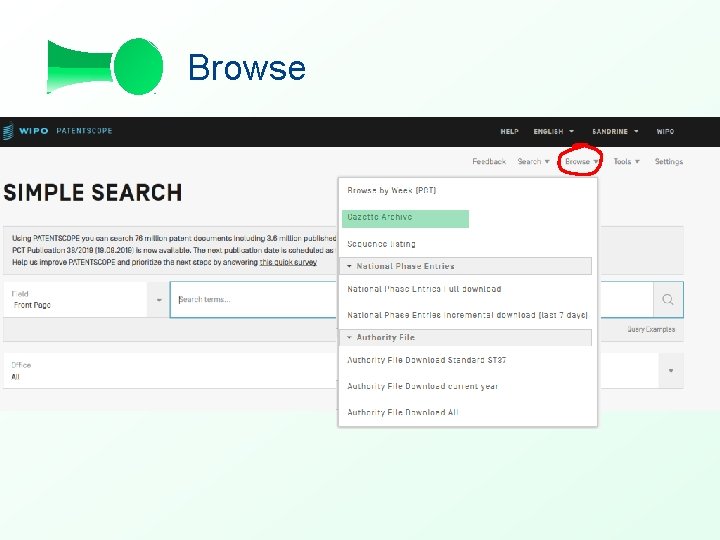Open the Browse menu
Image resolution: width=720 pixels, height=540 pixels.
click(581, 162)
